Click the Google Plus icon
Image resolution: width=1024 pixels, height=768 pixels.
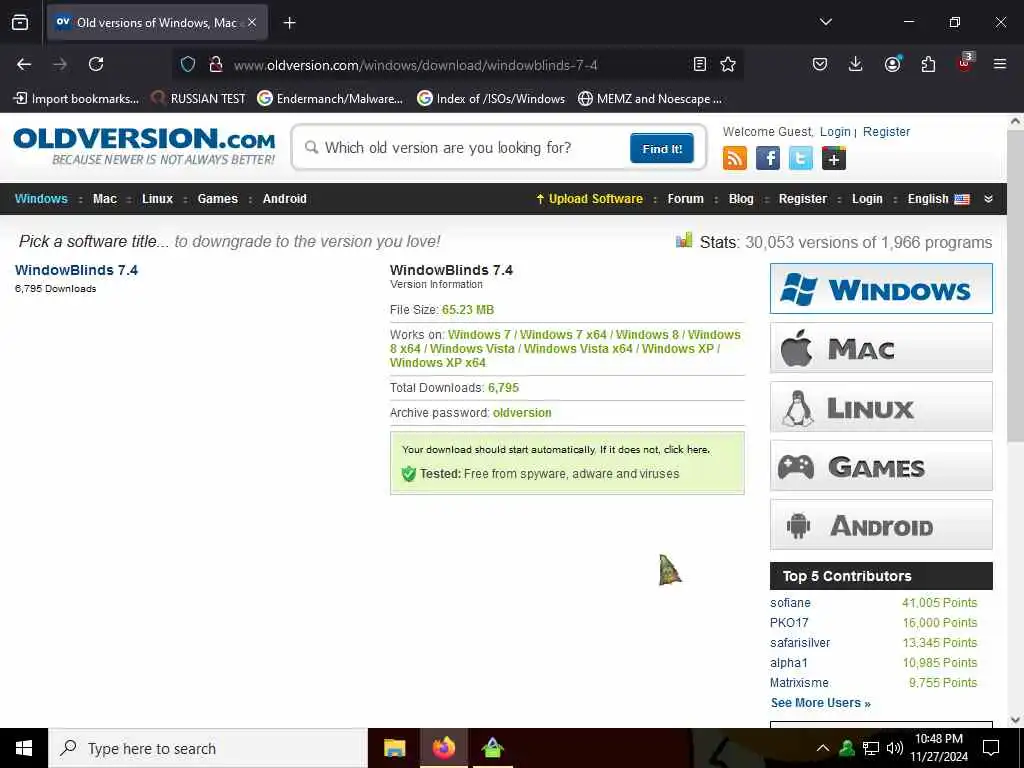pyautogui.click(x=834, y=158)
